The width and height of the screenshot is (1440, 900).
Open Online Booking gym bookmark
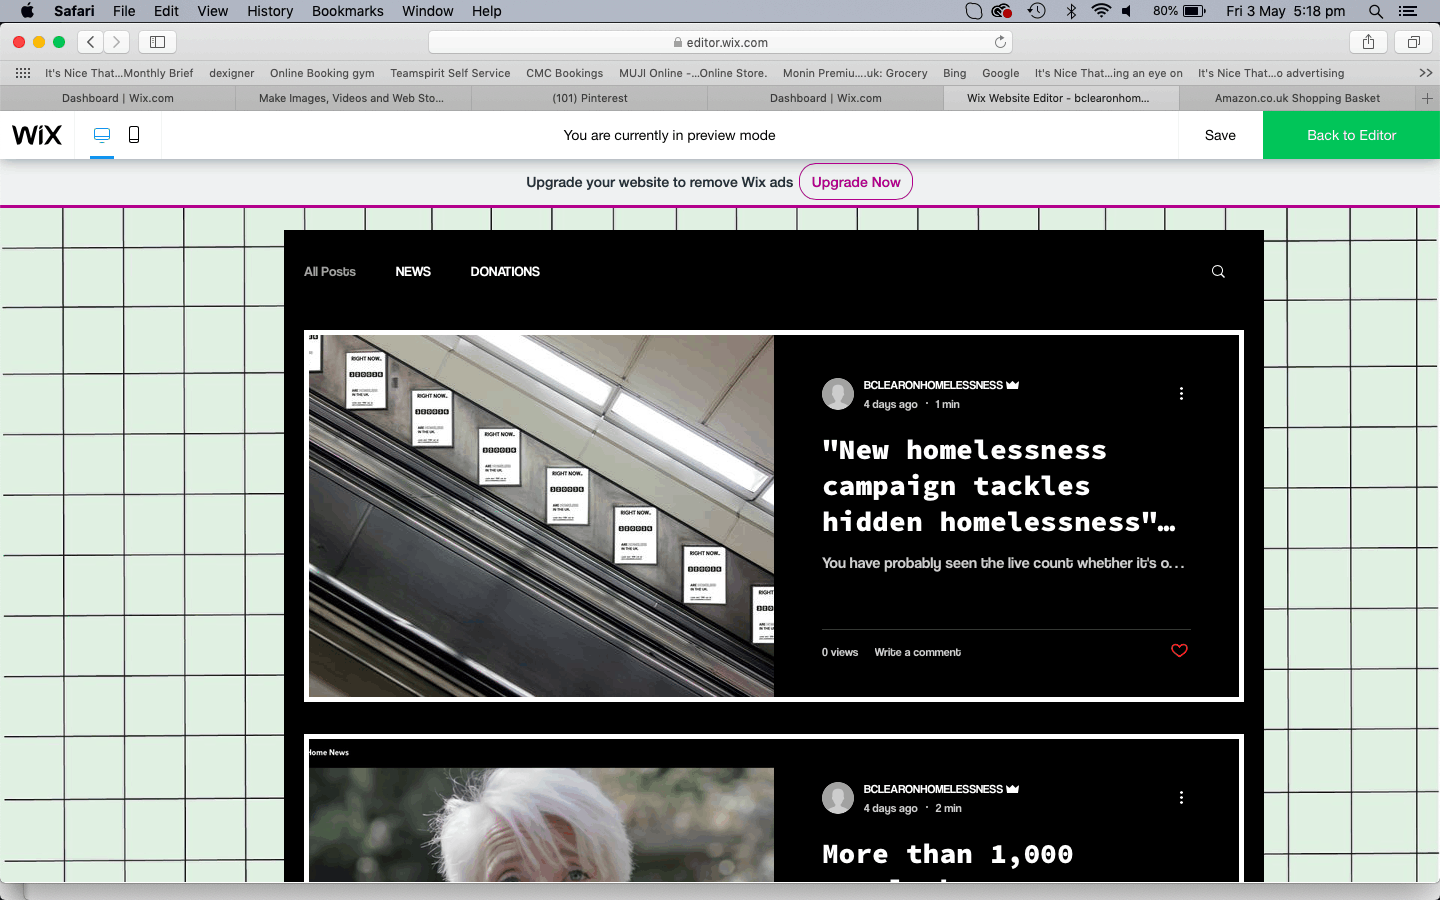pyautogui.click(x=322, y=73)
